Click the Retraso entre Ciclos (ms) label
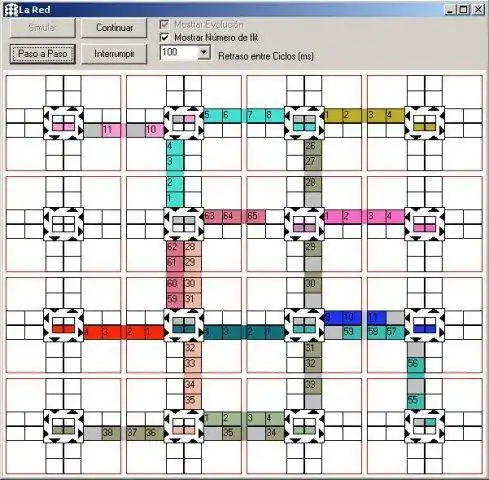 tap(266, 56)
